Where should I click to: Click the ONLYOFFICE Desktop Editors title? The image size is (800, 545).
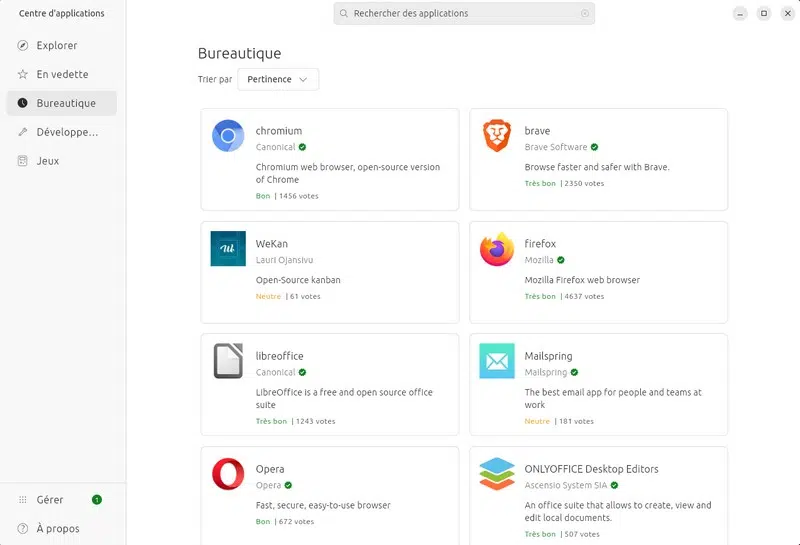coord(591,469)
